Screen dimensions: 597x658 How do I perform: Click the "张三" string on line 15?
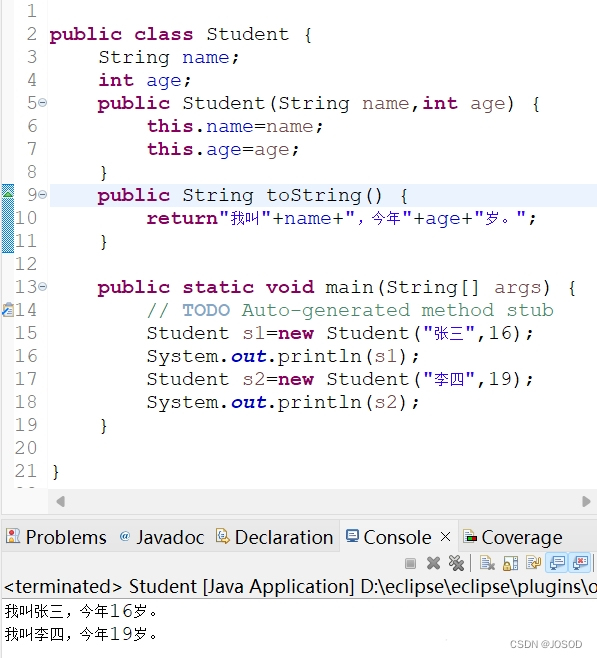tap(449, 334)
